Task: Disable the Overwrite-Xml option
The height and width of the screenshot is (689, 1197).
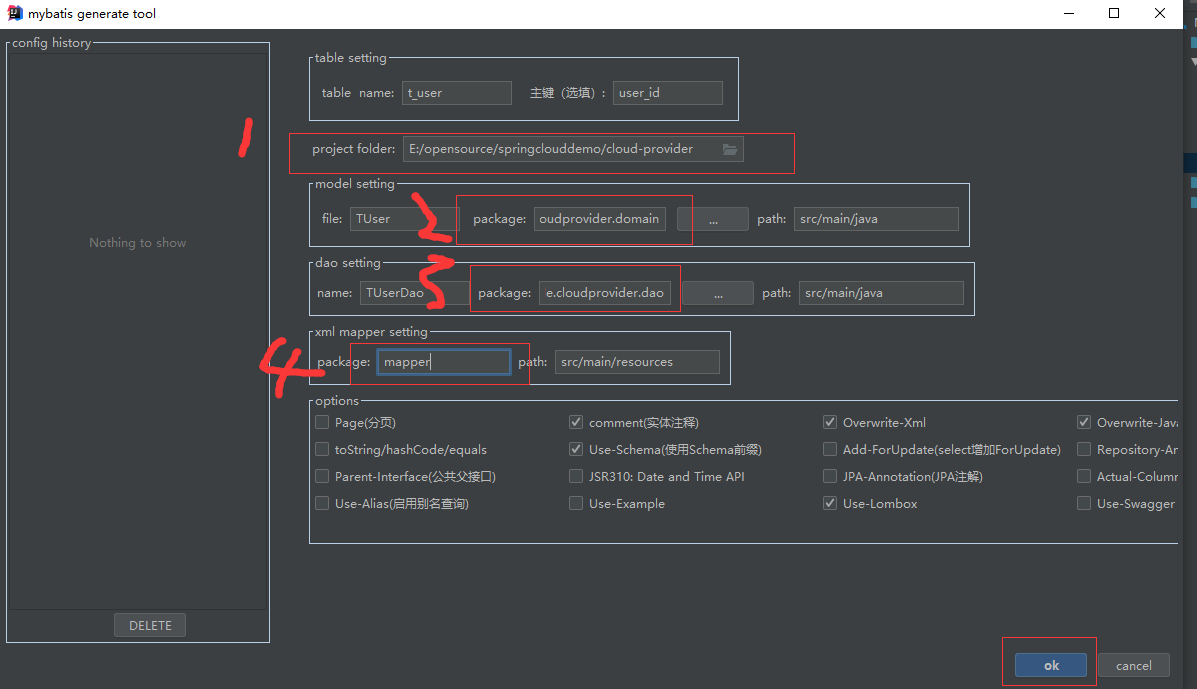Action: [830, 422]
